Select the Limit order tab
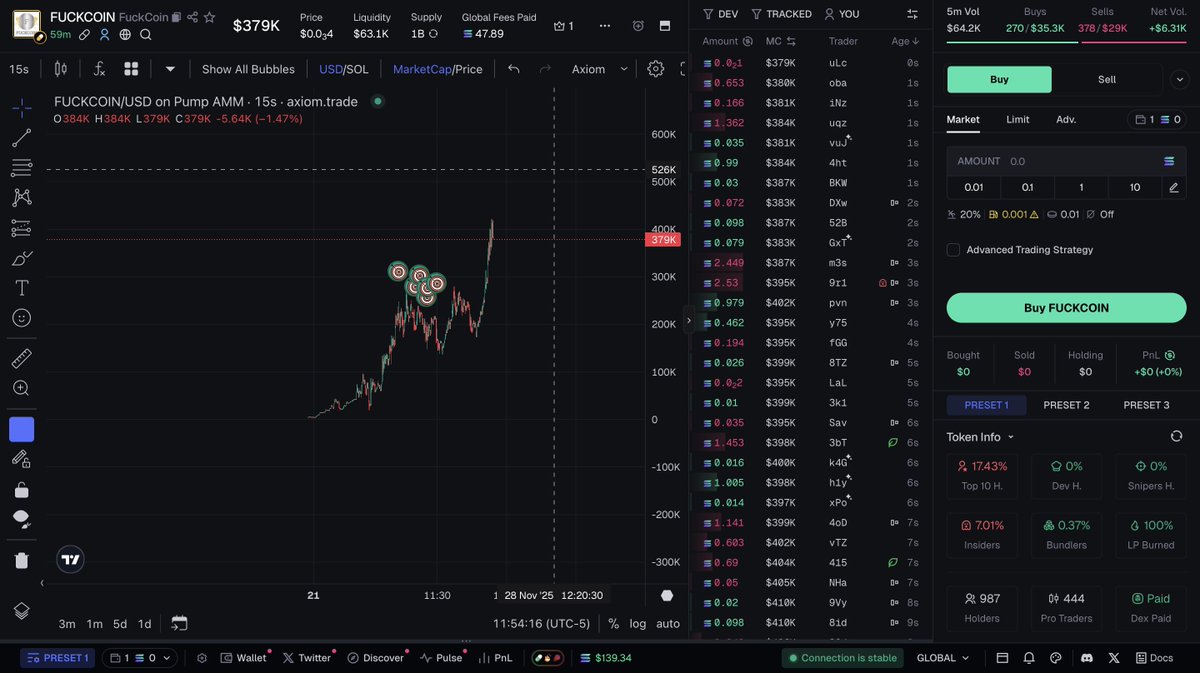Screen dimensions: 1200x673 [1017, 119]
